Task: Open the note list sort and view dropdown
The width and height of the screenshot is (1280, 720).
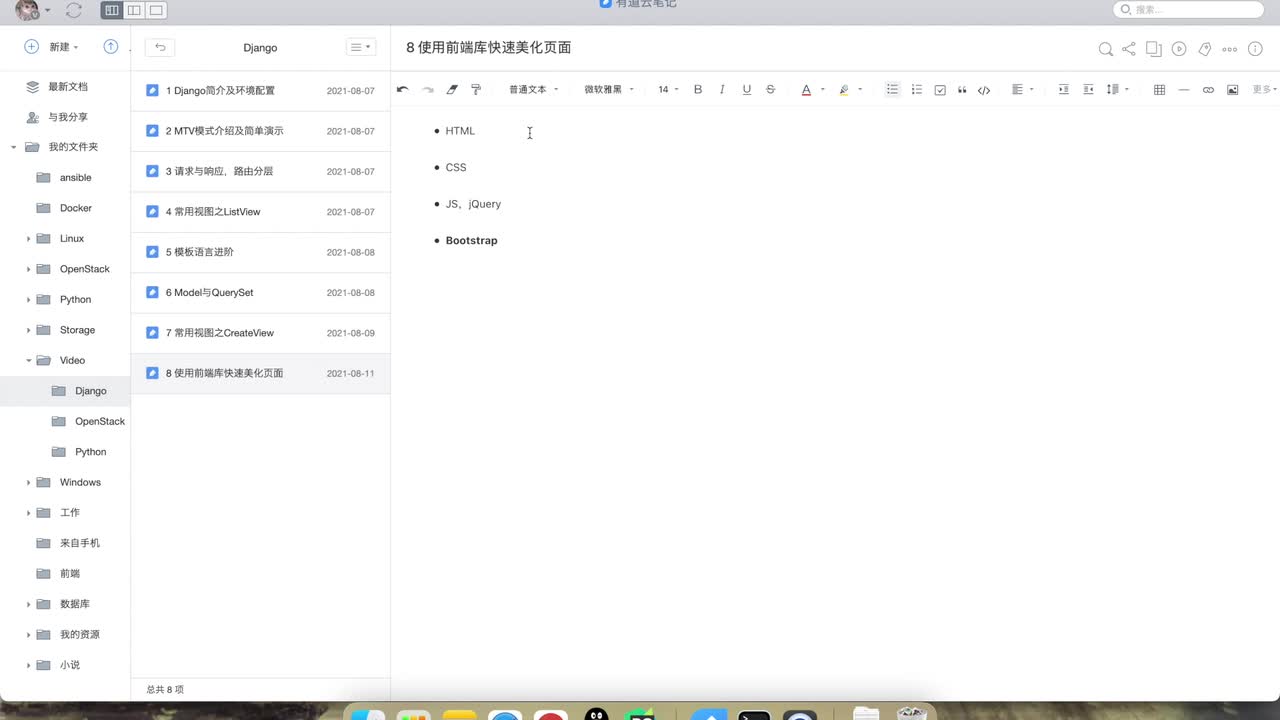Action: tap(360, 47)
